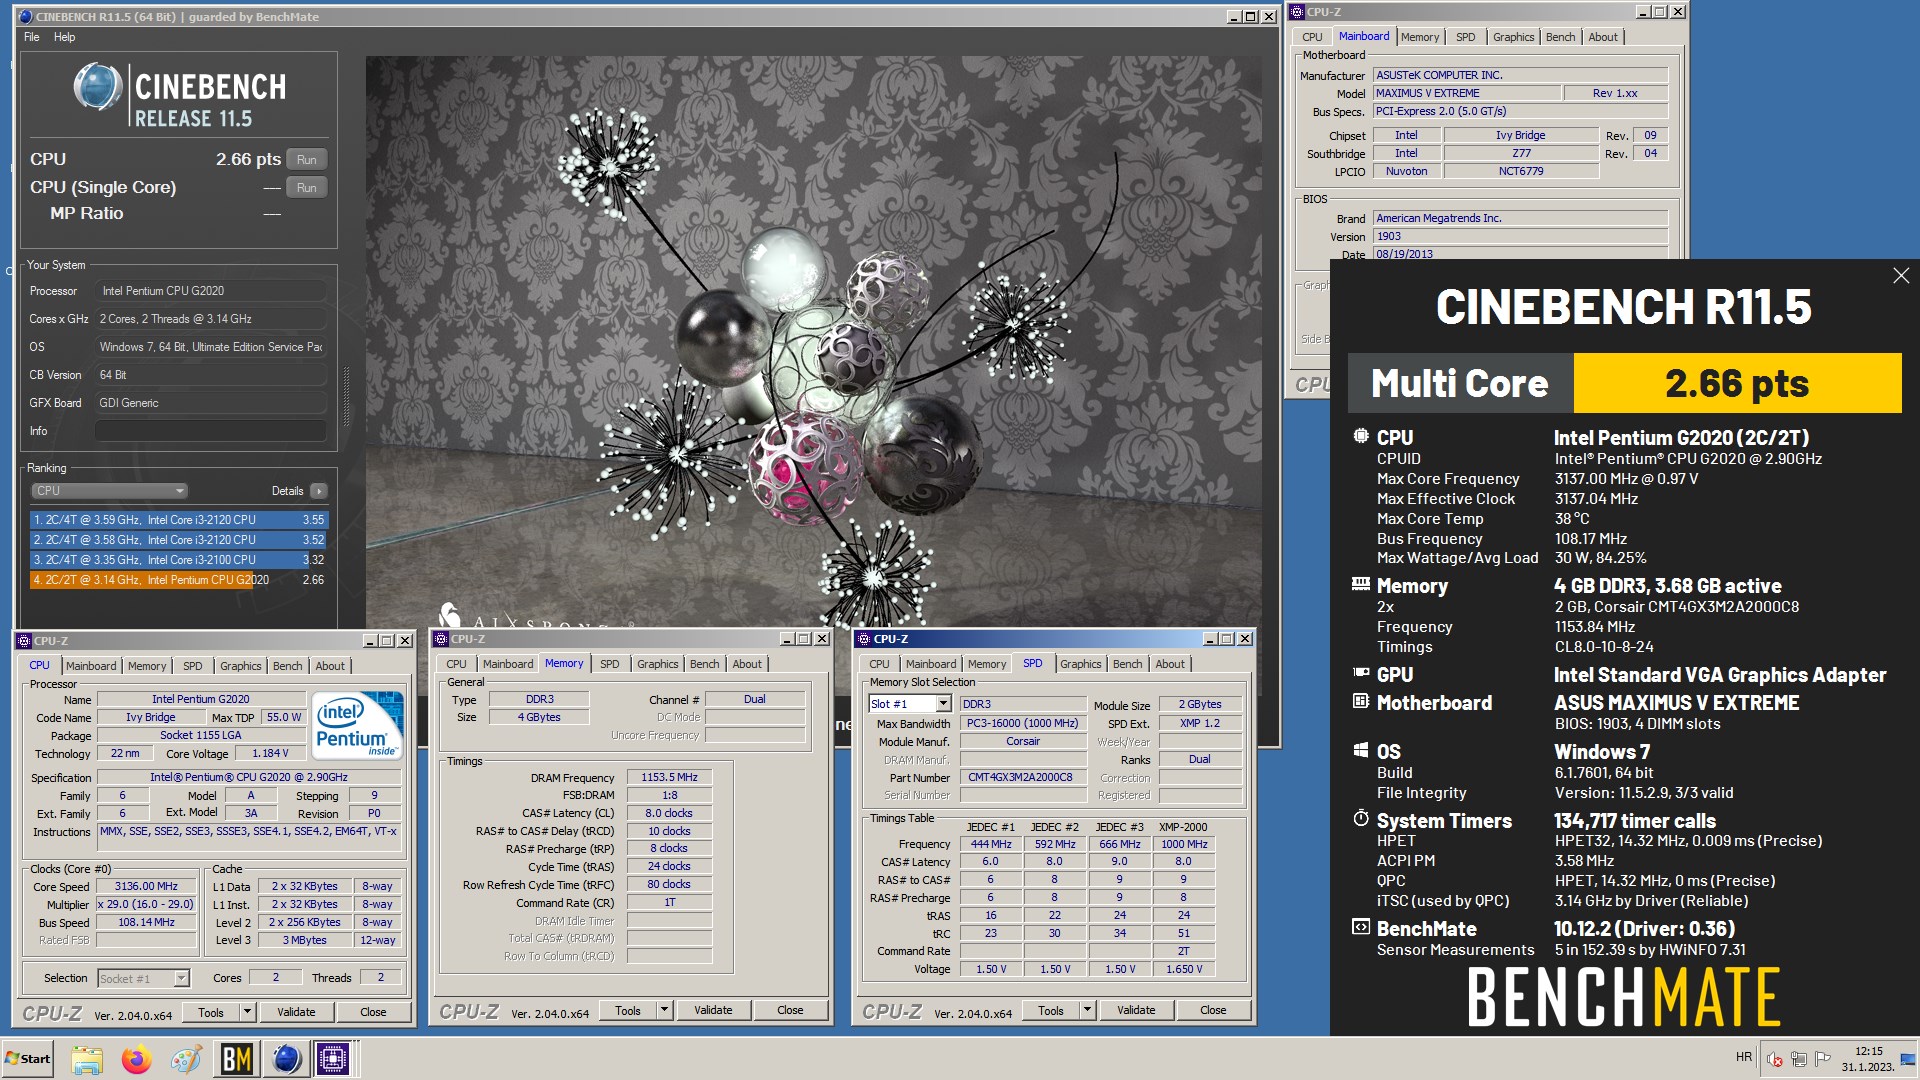This screenshot has width=1920, height=1080.
Task: Click Tools button in SPD CPU-Z window
Action: [x=1051, y=1010]
